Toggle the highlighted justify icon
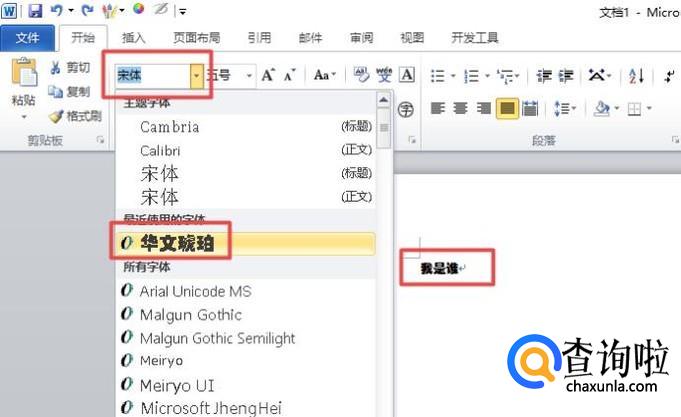Screen dimensions: 681x417 (507, 108)
